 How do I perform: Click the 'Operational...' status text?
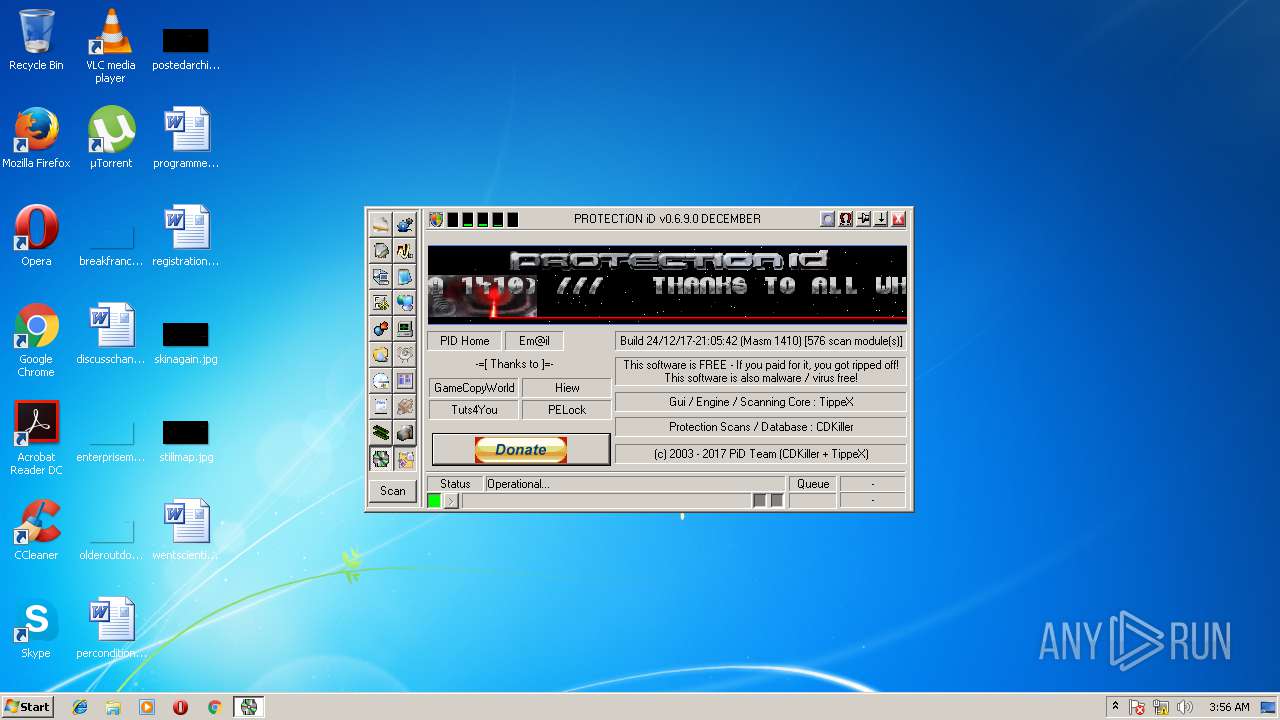(518, 484)
